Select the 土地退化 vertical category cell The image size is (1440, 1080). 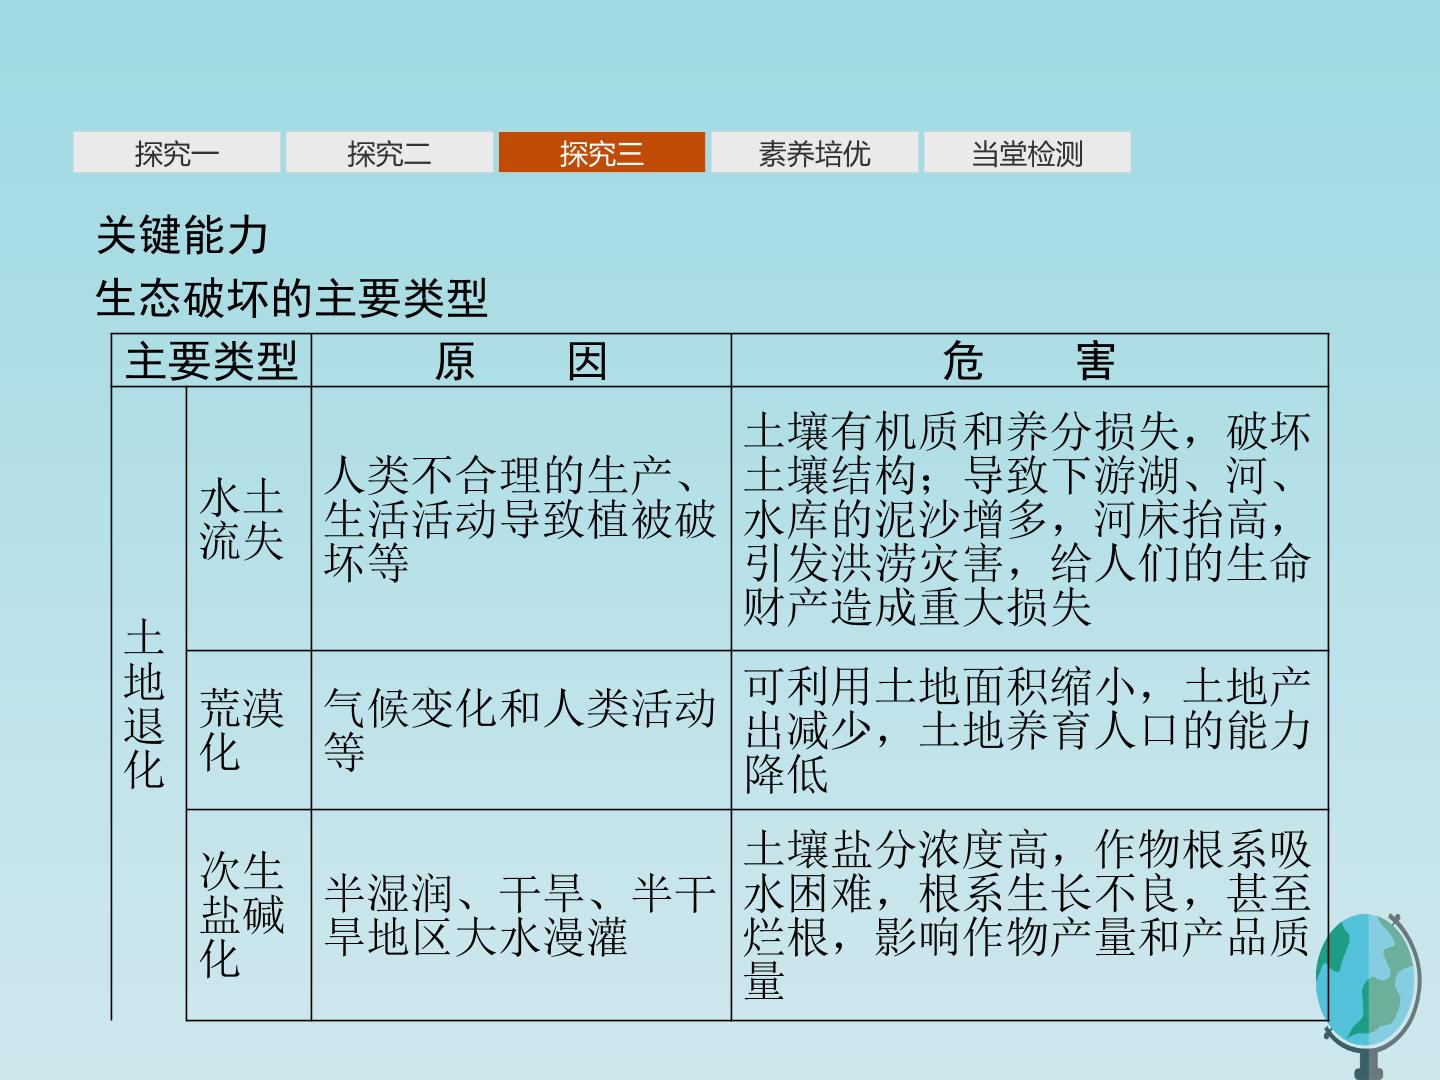[x=148, y=704]
